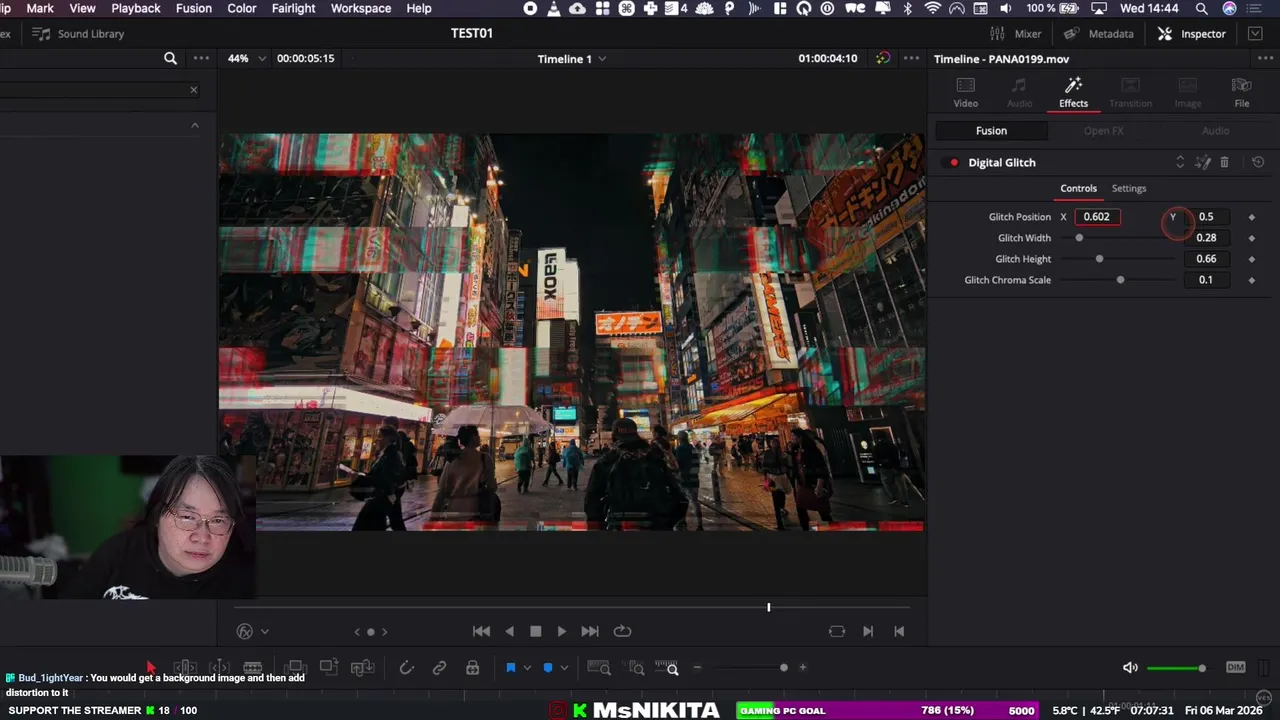The height and width of the screenshot is (720, 1280).
Task: Click the Glitch Position X value field
Action: pos(1097,217)
